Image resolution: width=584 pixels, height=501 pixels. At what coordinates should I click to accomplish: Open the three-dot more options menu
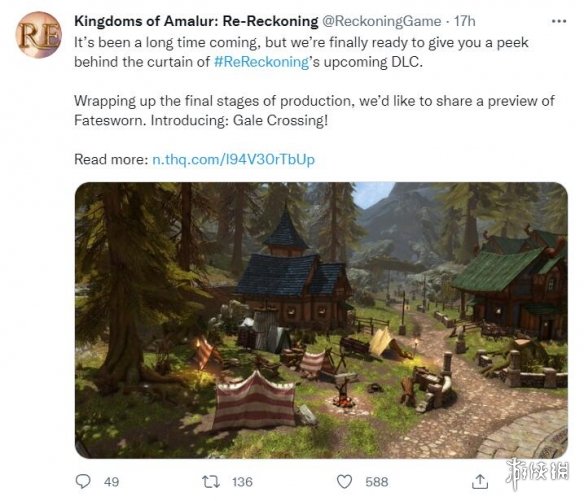[x=559, y=21]
